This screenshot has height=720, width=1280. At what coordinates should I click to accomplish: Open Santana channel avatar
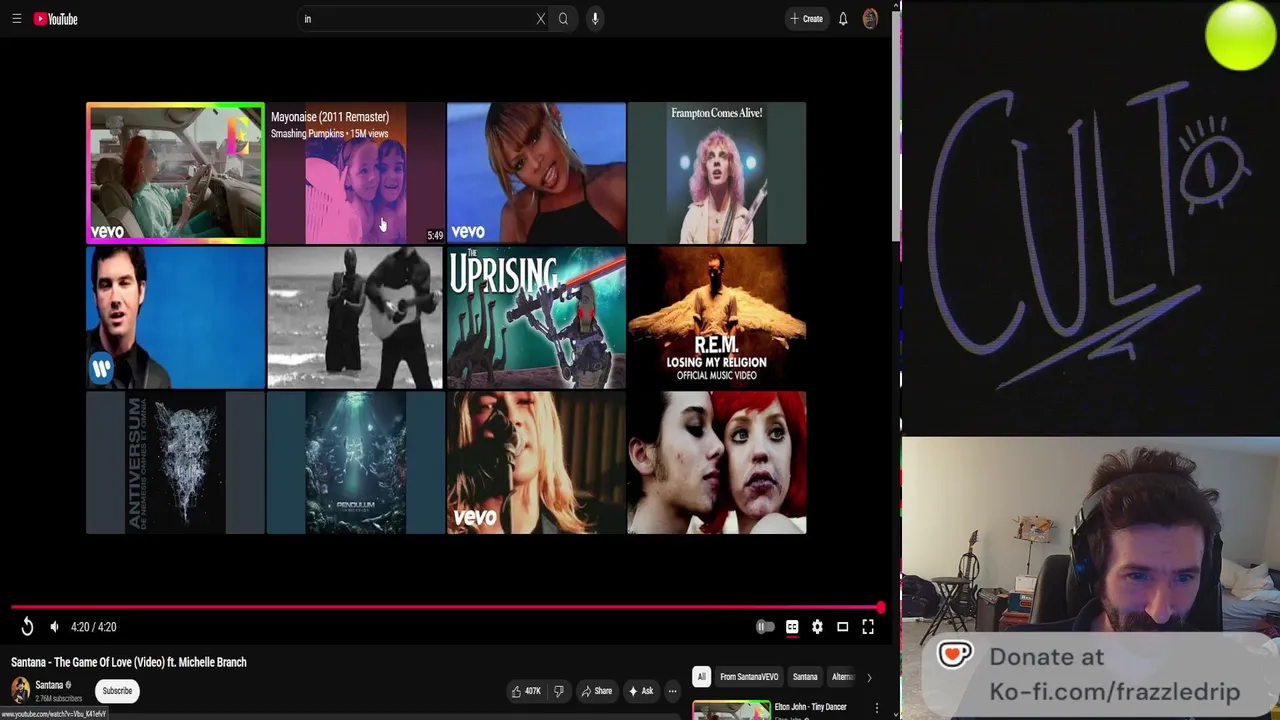(x=20, y=690)
